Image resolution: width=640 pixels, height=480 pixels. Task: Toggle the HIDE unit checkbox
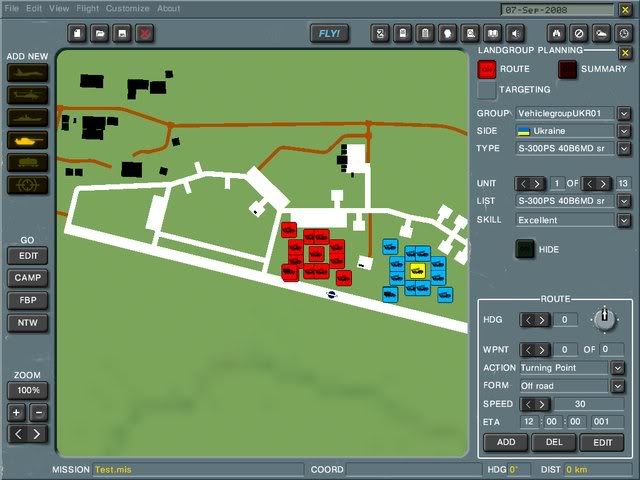pos(525,249)
